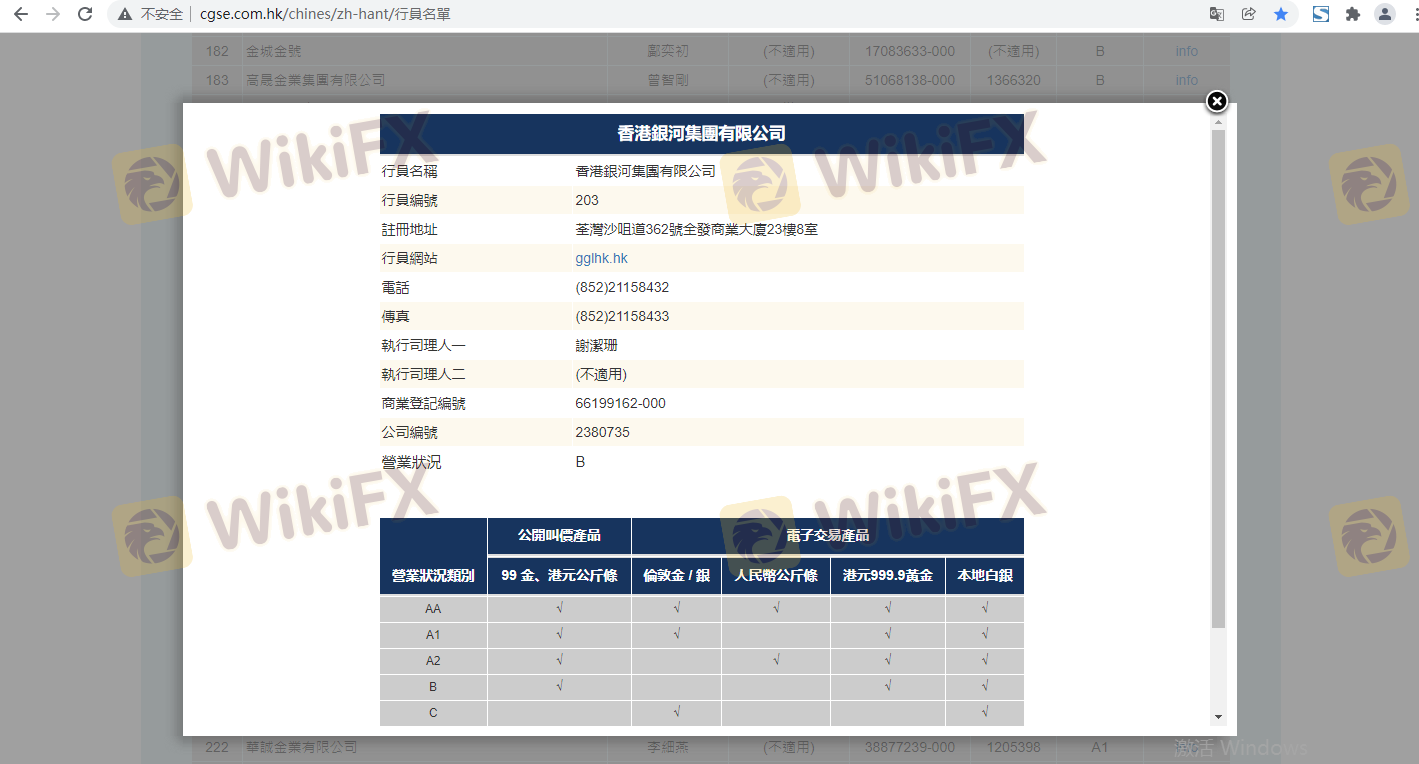Close the member details popup
This screenshot has width=1419, height=764.
(x=1216, y=101)
